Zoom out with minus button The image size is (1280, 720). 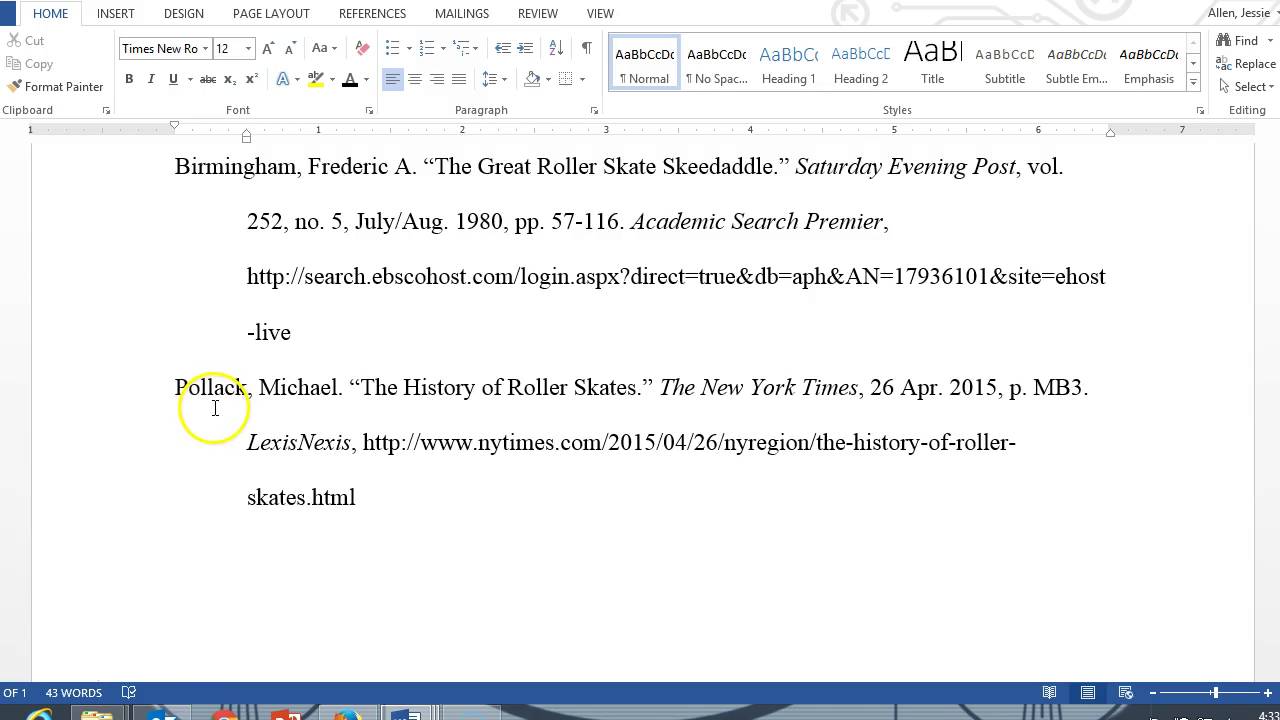point(1152,692)
